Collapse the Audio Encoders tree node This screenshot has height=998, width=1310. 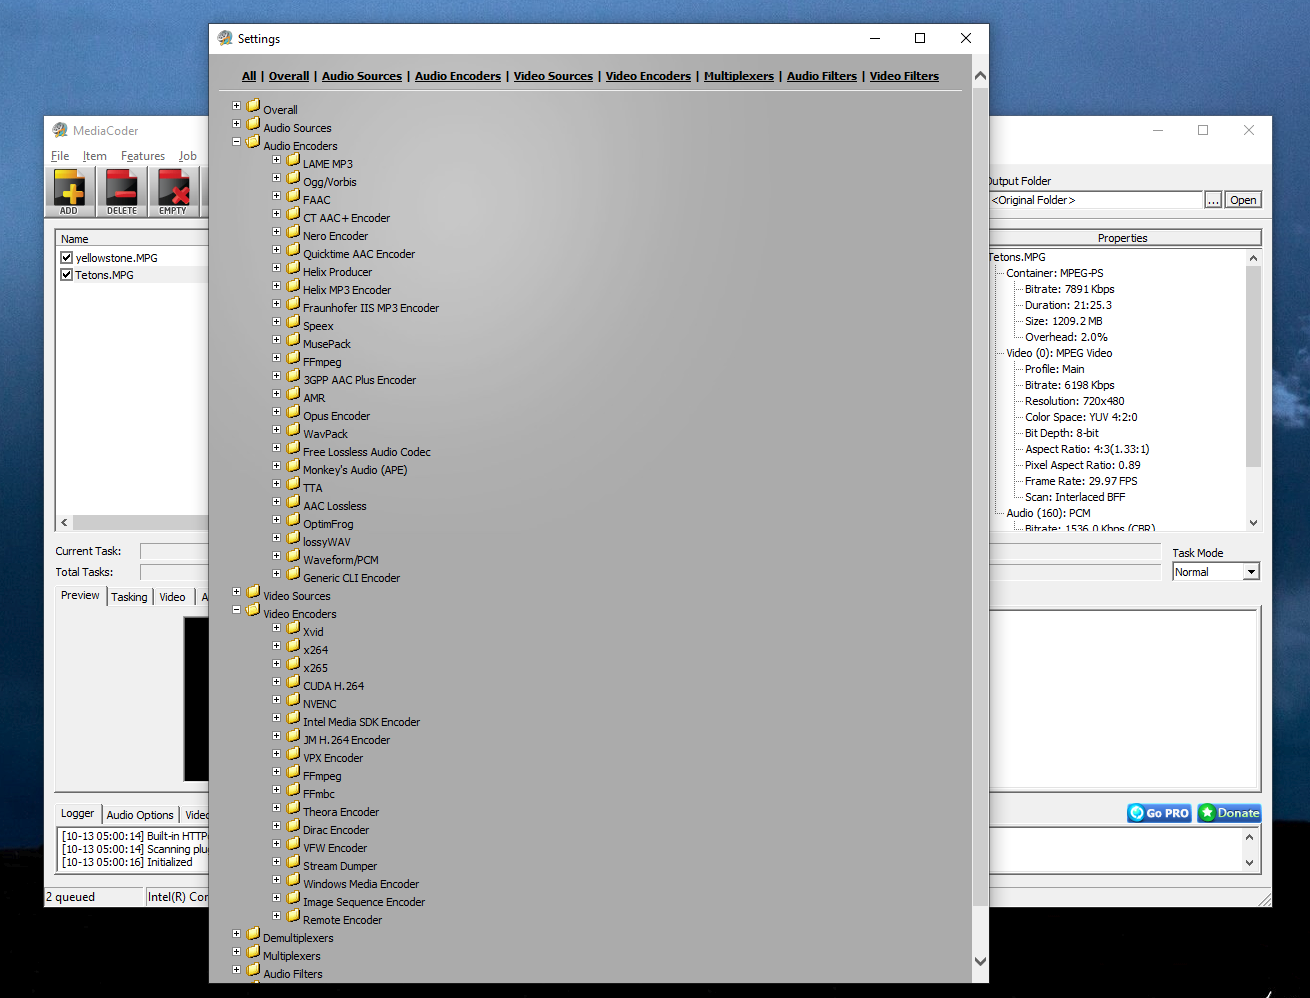point(237,142)
